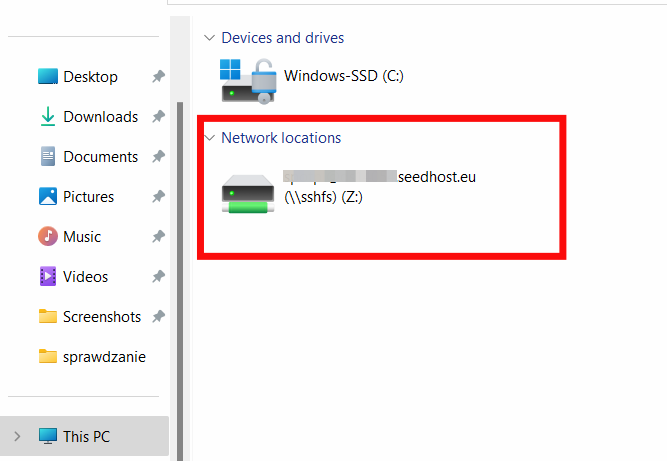Unpin Desktop using its pin icon
Screen dimensions: 667x461
[x=158, y=77]
